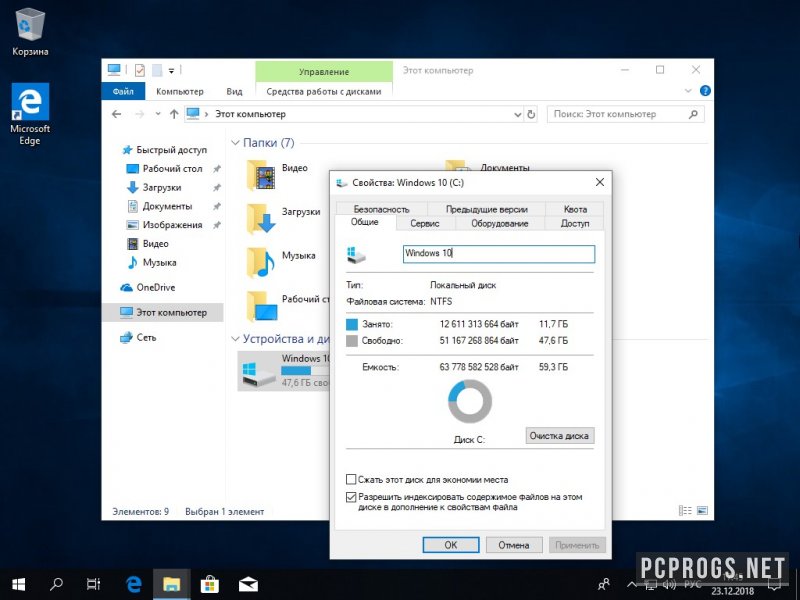The image size is (800, 600).
Task: Open Mail app from the taskbar
Action: click(x=248, y=584)
